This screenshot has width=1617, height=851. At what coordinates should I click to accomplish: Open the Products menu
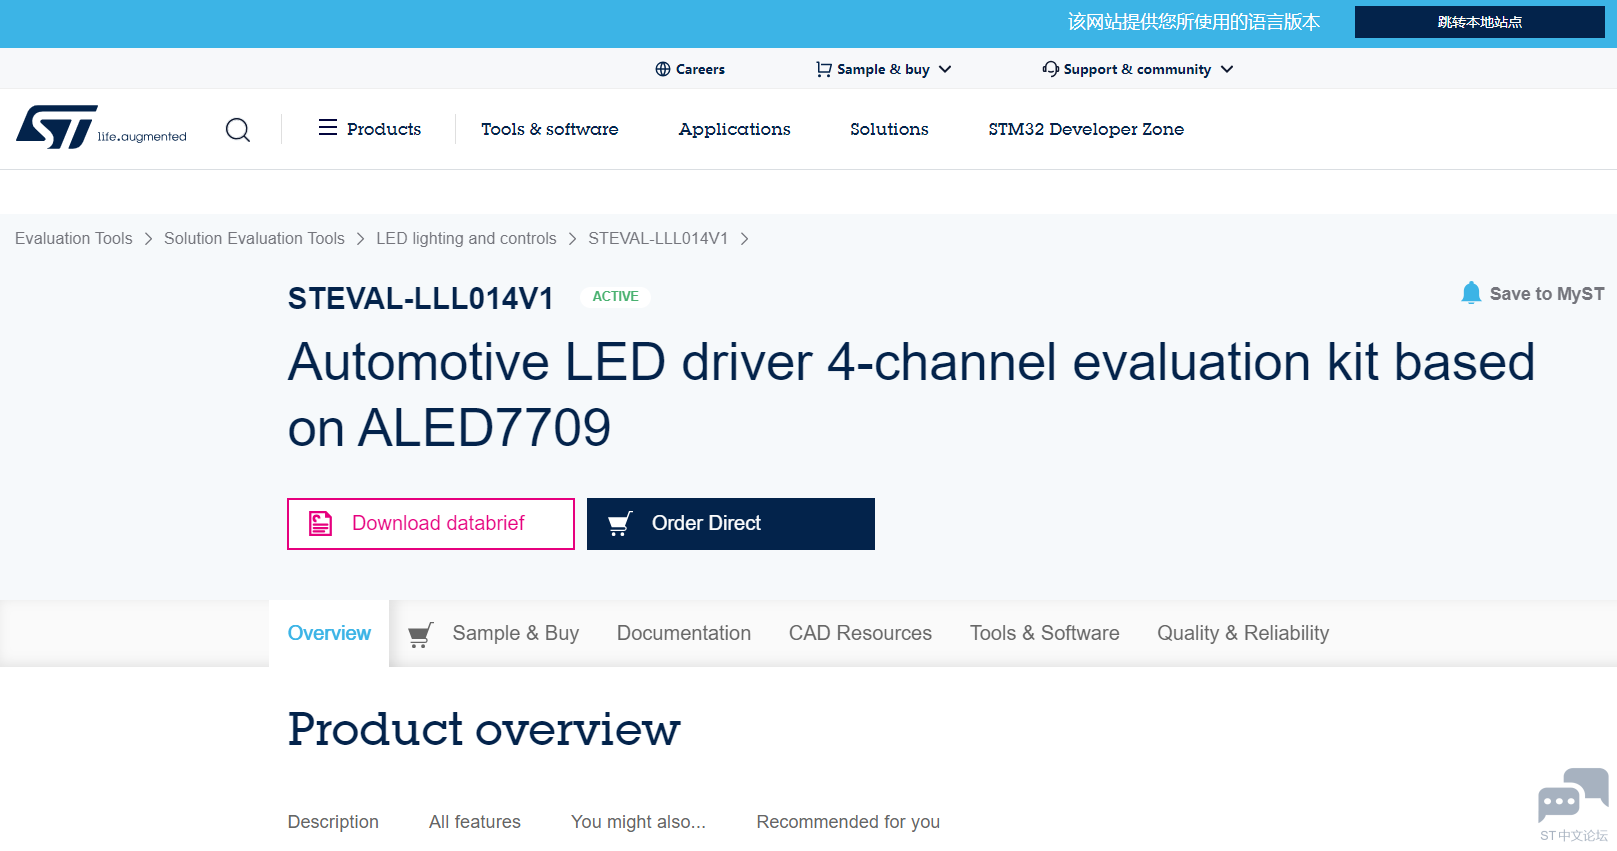click(370, 129)
